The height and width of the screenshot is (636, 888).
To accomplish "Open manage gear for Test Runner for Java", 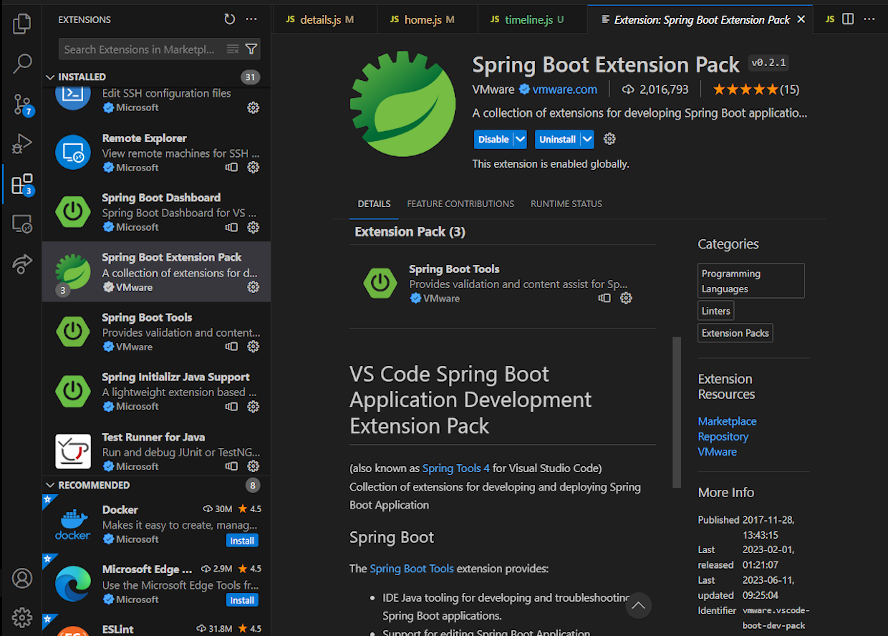I will click(253, 466).
